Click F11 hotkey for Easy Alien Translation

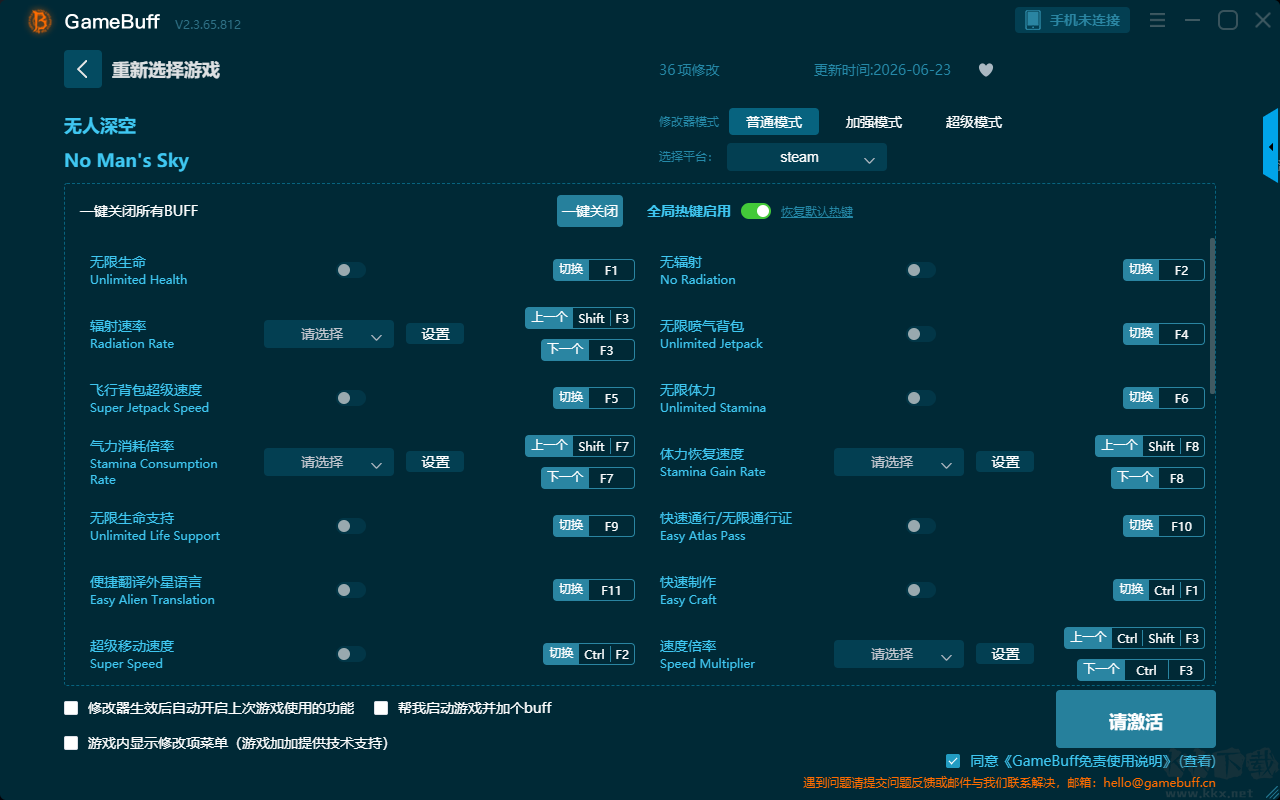tap(594, 590)
